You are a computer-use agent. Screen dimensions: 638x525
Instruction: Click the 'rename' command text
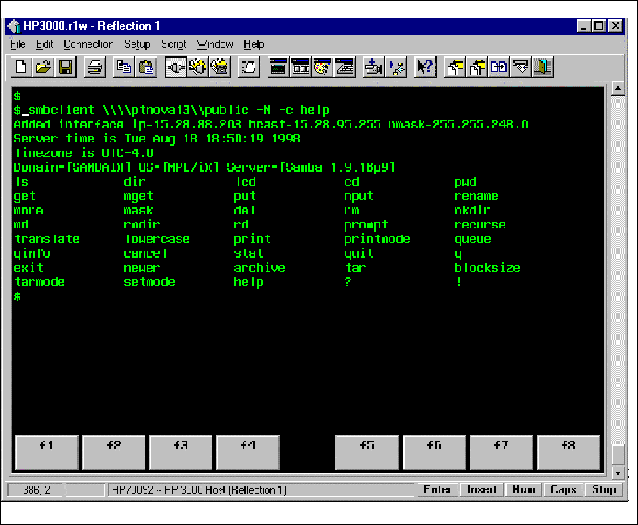pyautogui.click(x=476, y=196)
